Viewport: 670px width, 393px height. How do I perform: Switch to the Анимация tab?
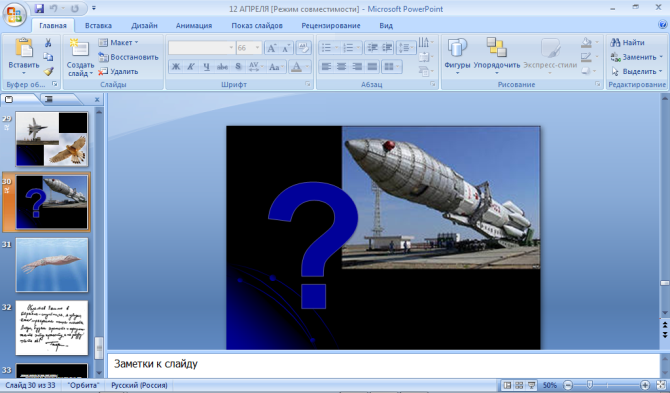click(194, 26)
